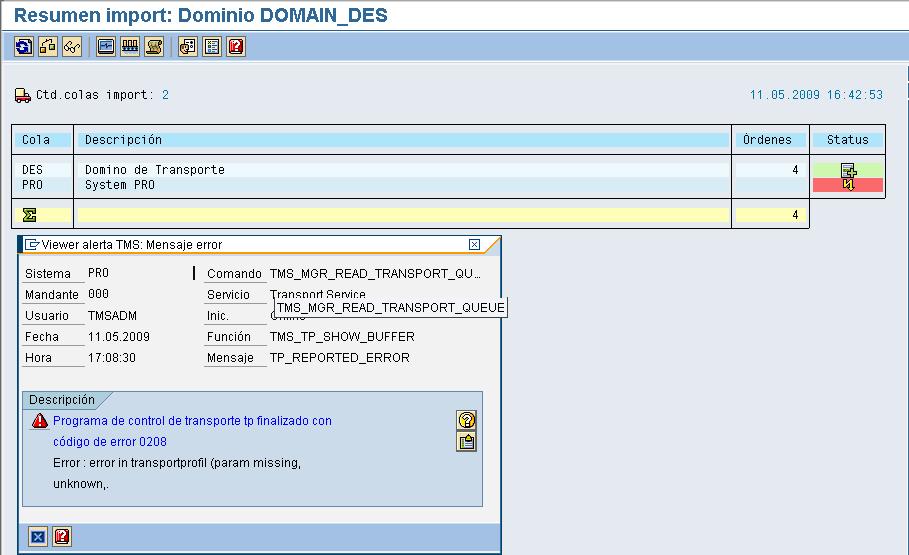The height and width of the screenshot is (555, 909).
Task: Open the long text question-mark icon in Descripción
Action: coord(466,420)
